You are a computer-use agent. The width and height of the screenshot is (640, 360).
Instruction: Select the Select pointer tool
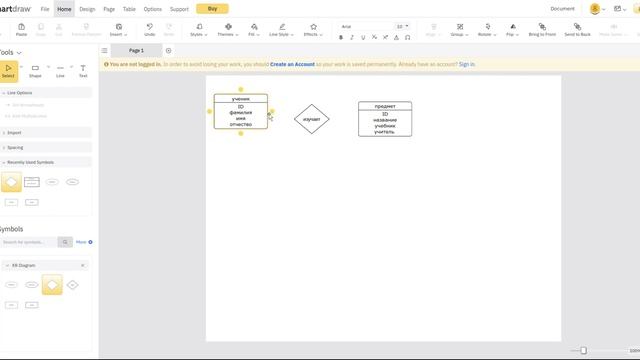(8, 71)
